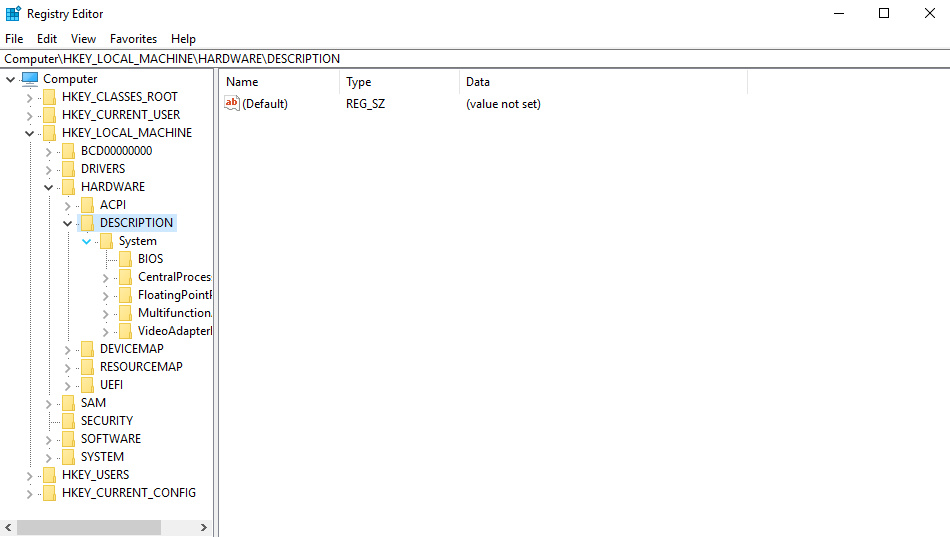Click the REG_SZ type cell
950x537 pixels.
tap(365, 104)
